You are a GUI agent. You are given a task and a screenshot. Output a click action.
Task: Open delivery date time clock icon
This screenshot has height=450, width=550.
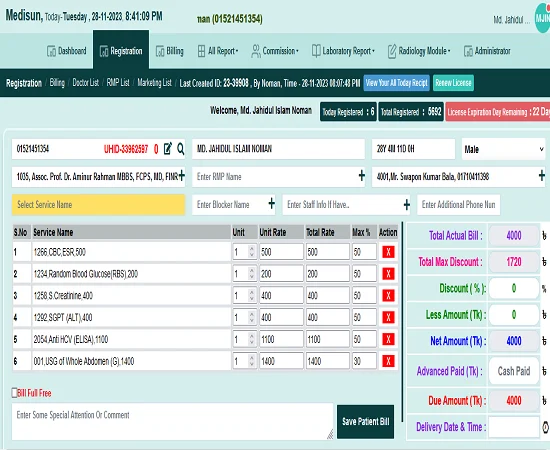coord(545,427)
